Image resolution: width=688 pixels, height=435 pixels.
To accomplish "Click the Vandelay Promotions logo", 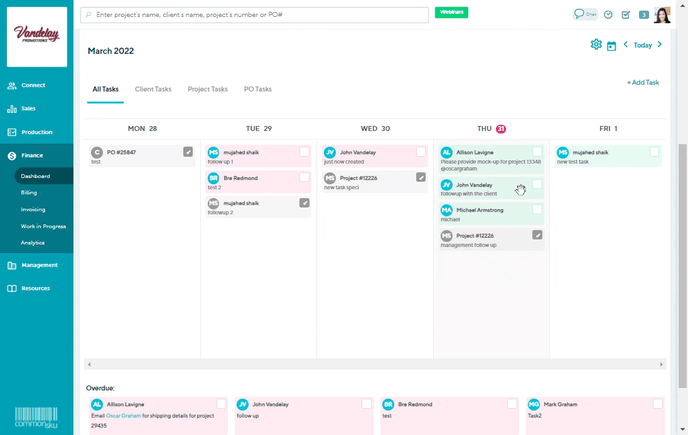I will [37, 36].
